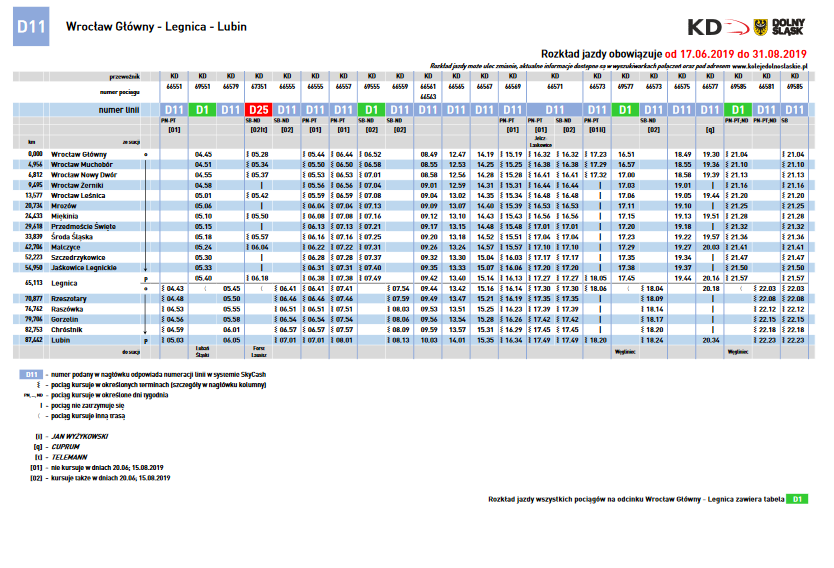
Task: Click the Lubin station name
Action: (x=61, y=340)
